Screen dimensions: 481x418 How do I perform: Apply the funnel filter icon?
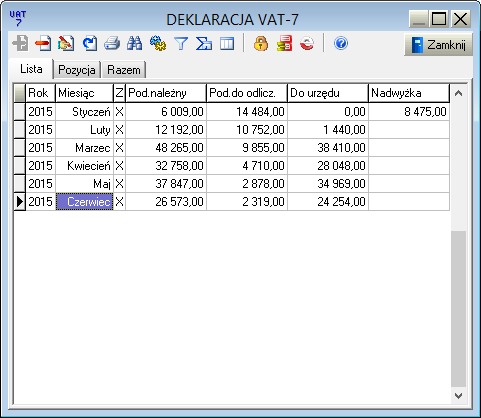point(181,44)
